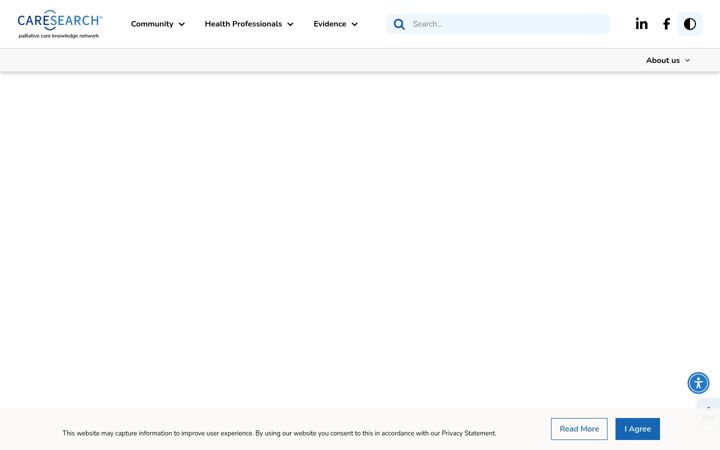Expand the About us menu
The image size is (720, 450).
tap(668, 61)
